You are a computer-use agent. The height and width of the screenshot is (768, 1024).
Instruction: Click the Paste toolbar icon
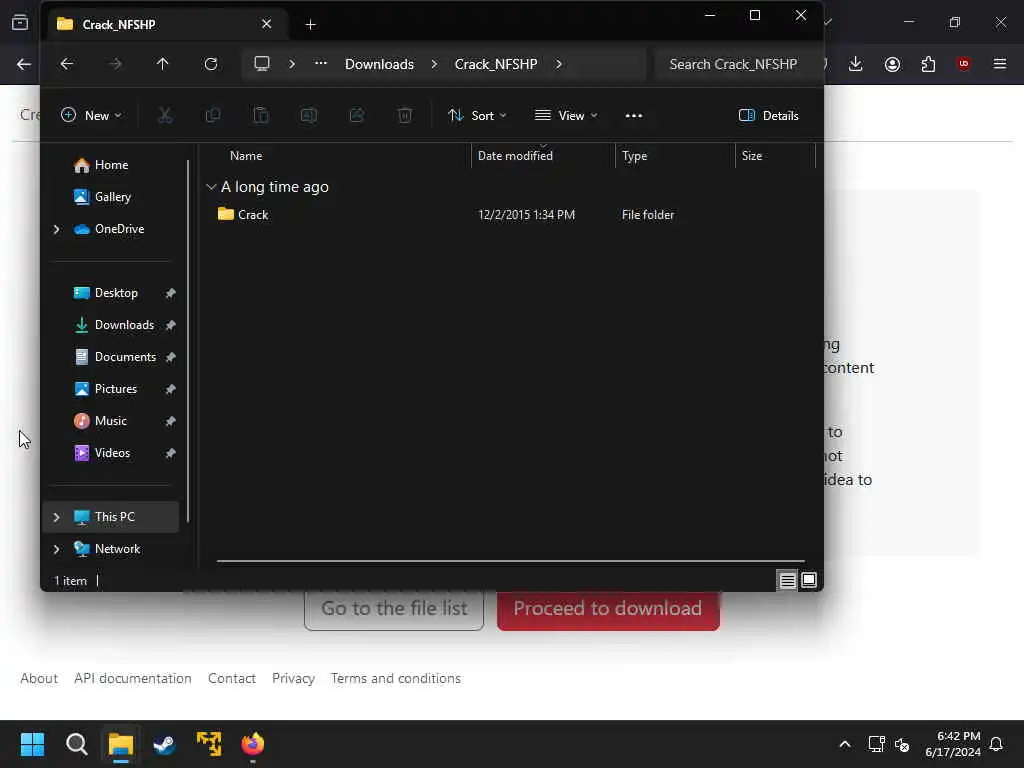[x=261, y=116]
